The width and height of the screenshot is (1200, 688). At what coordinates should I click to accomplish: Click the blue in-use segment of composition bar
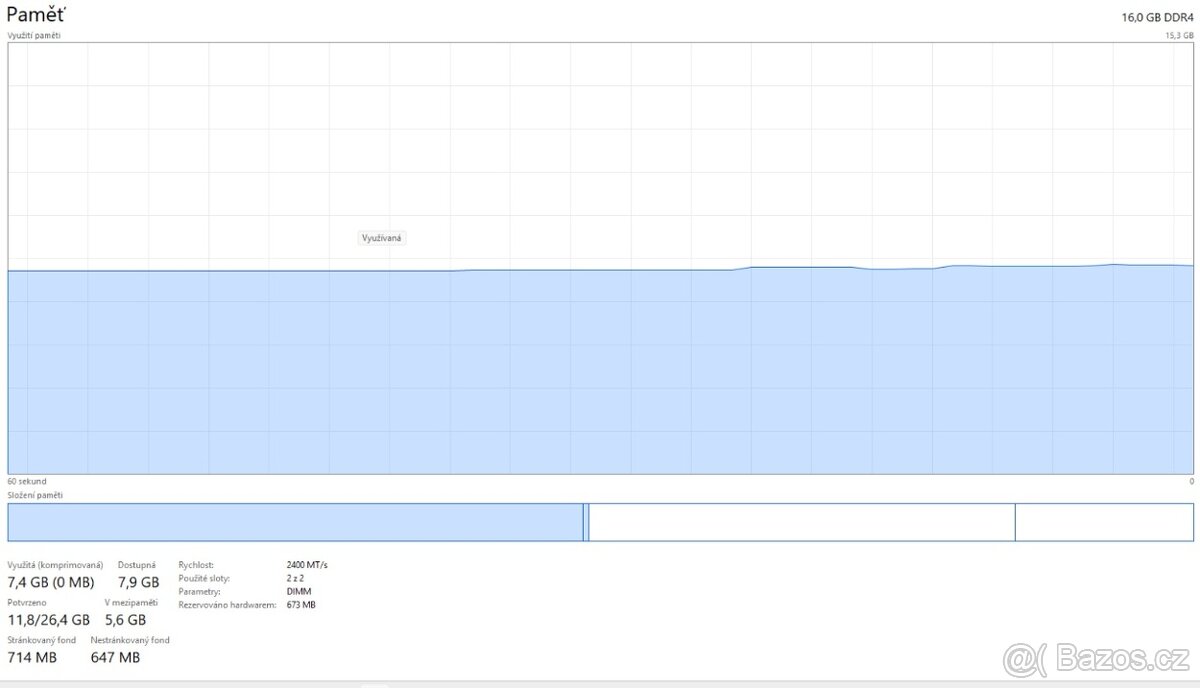[x=295, y=522]
